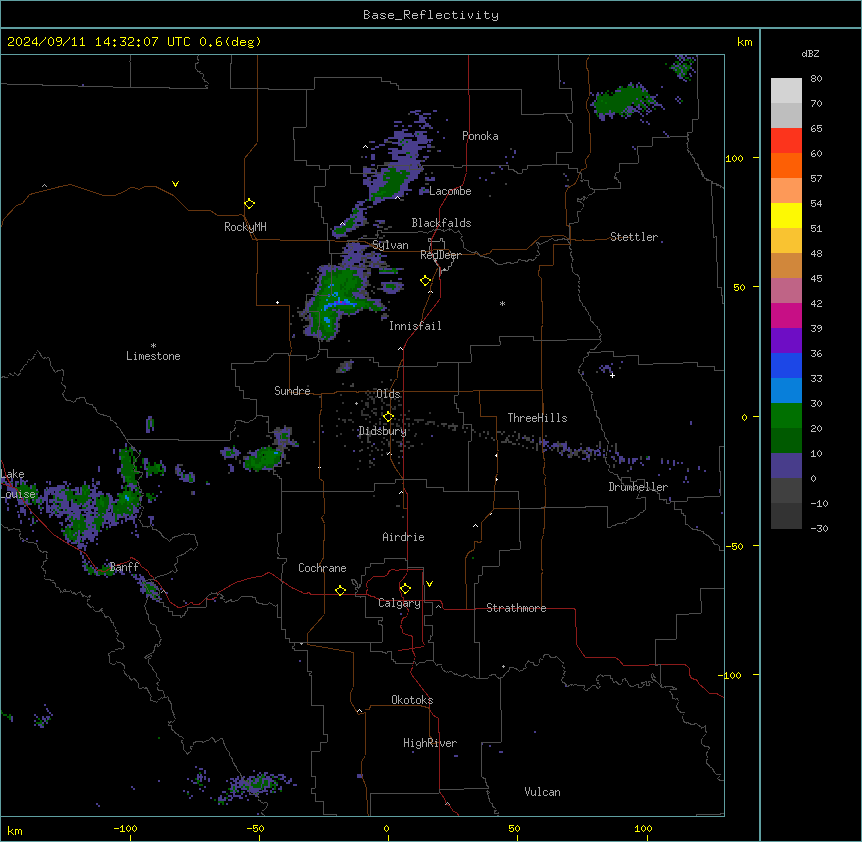862x842 pixels.
Task: Click the asterisk marker above Limestone
Action: coord(153,346)
